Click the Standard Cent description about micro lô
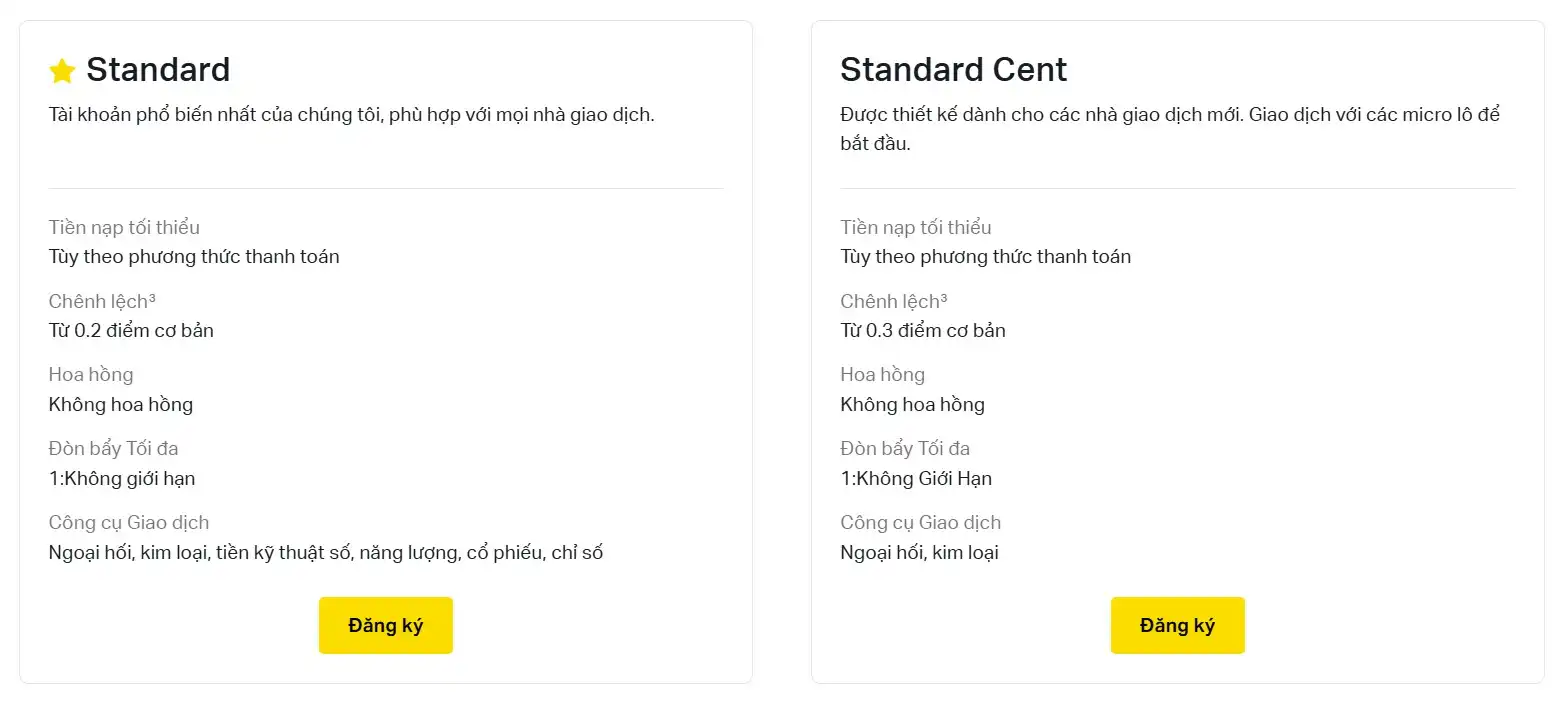Screen dimensions: 1564x703 pos(1170,129)
